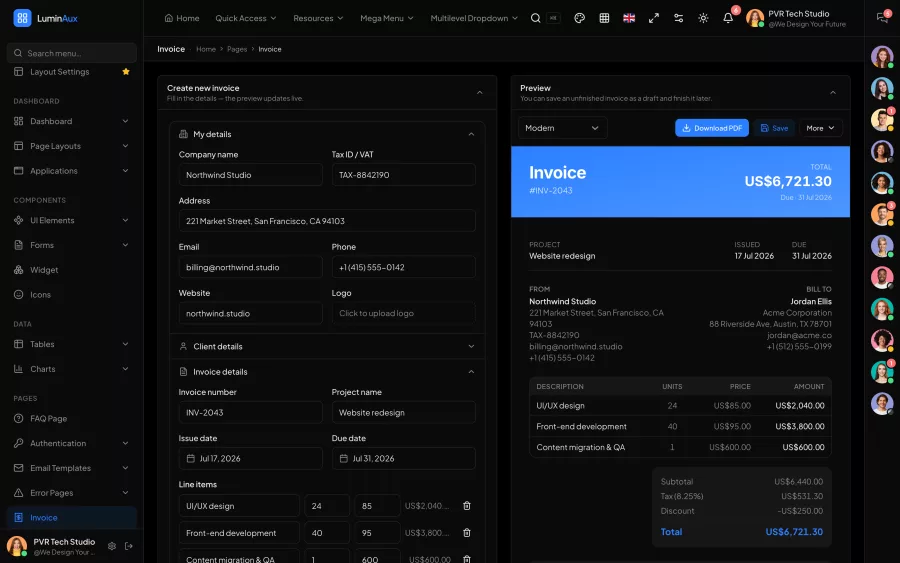Expand the Dashboard sidebar menu
The image size is (900, 563).
(71, 121)
